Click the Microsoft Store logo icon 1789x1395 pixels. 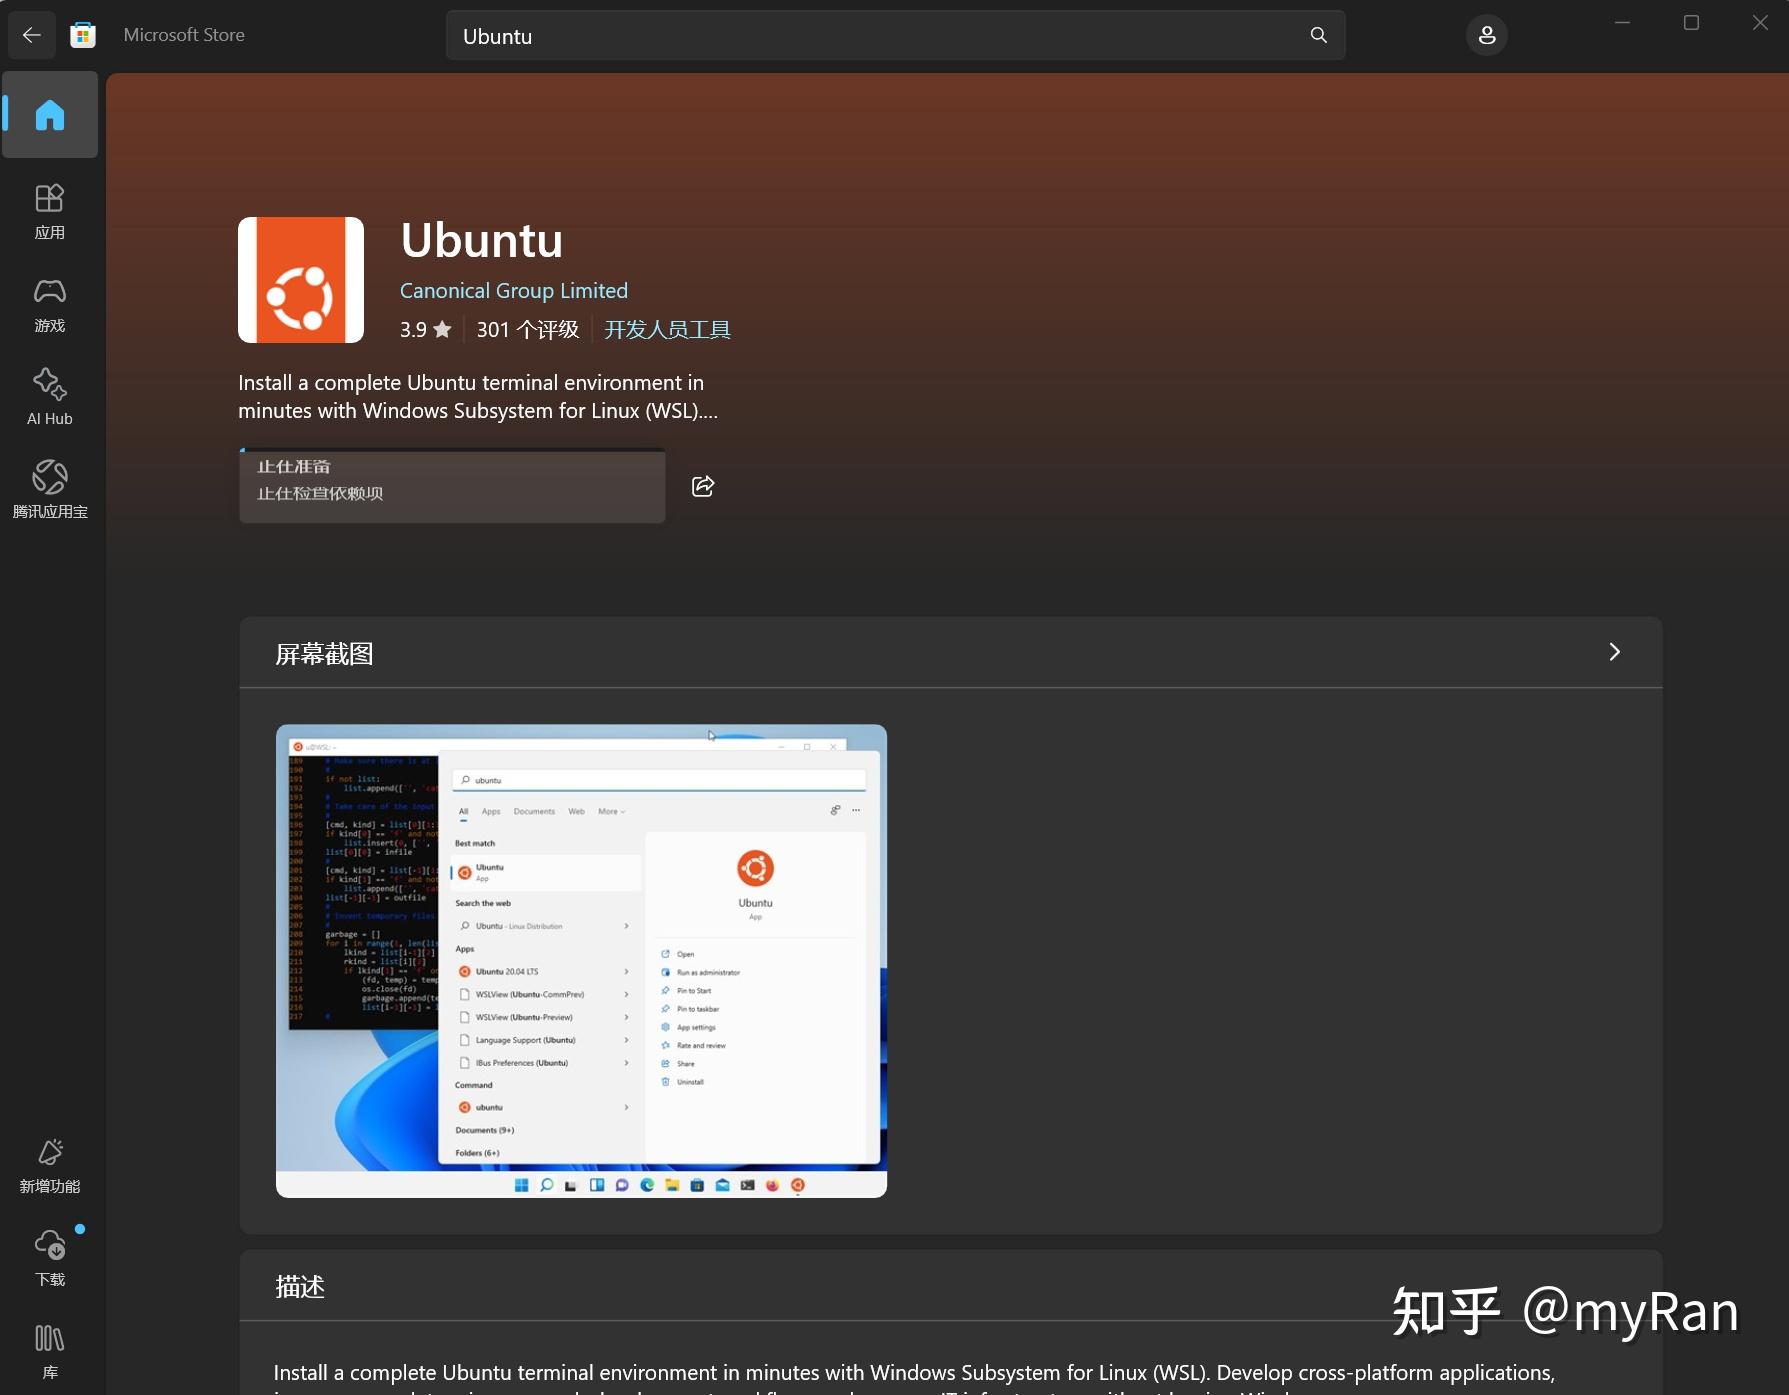82,34
